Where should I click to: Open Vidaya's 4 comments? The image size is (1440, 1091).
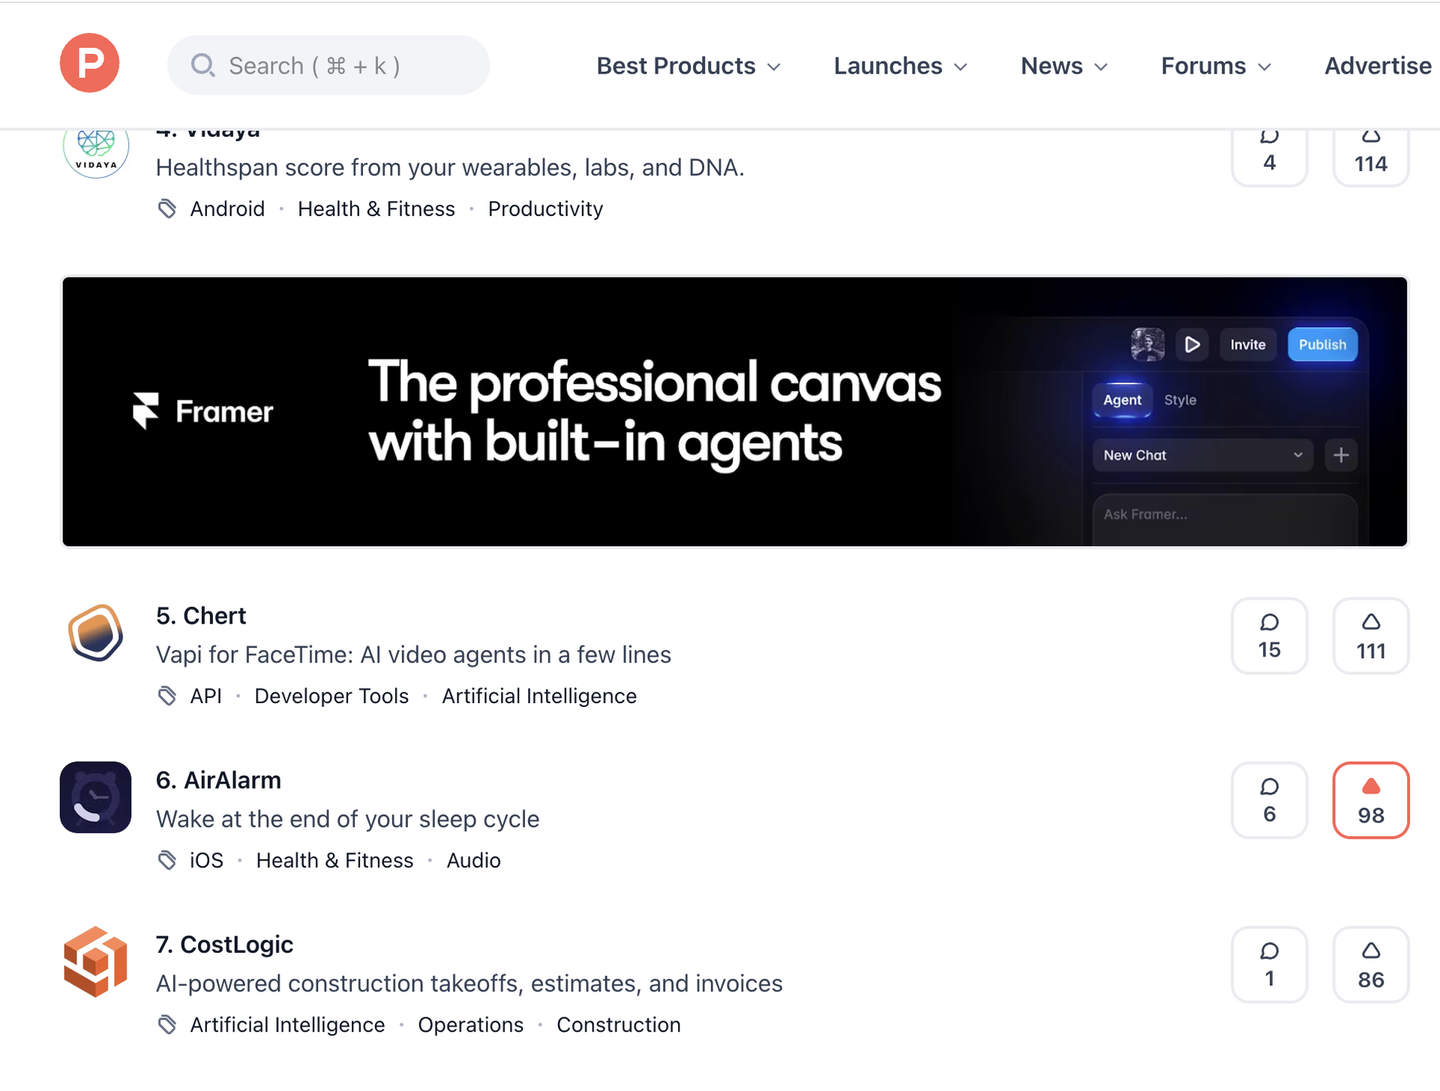(1269, 157)
